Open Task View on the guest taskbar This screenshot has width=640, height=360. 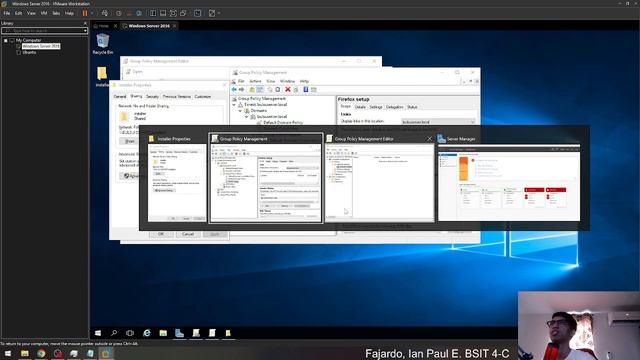tap(130, 333)
